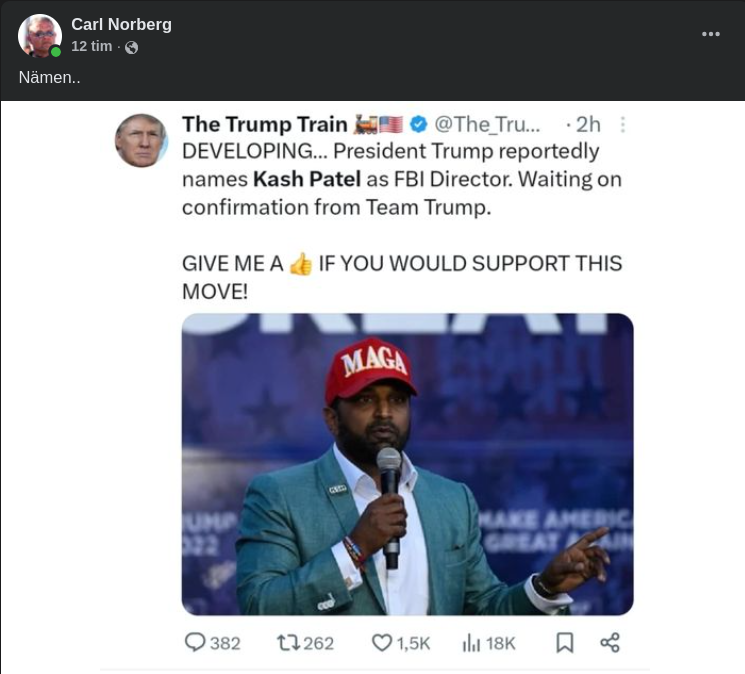Click the tweet share icon
The height and width of the screenshot is (674, 745).
[x=609, y=642]
